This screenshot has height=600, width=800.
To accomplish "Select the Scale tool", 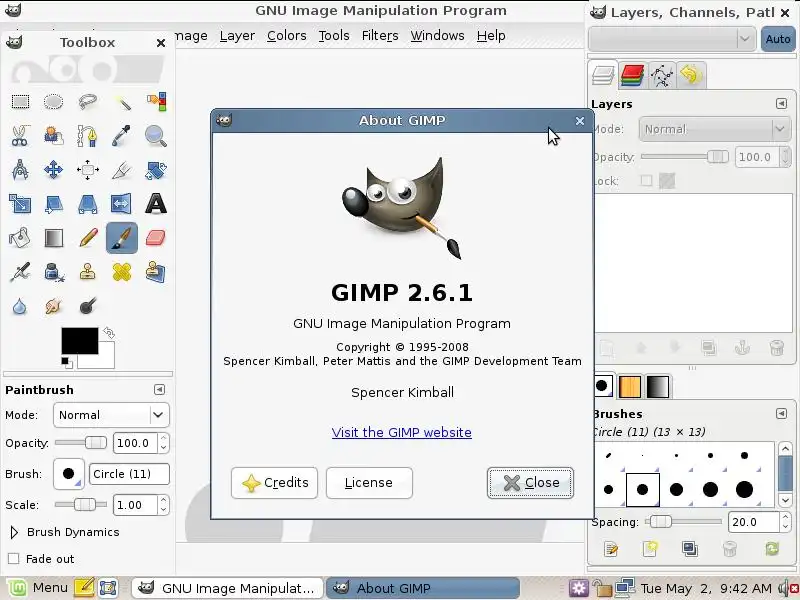I will click(20, 204).
